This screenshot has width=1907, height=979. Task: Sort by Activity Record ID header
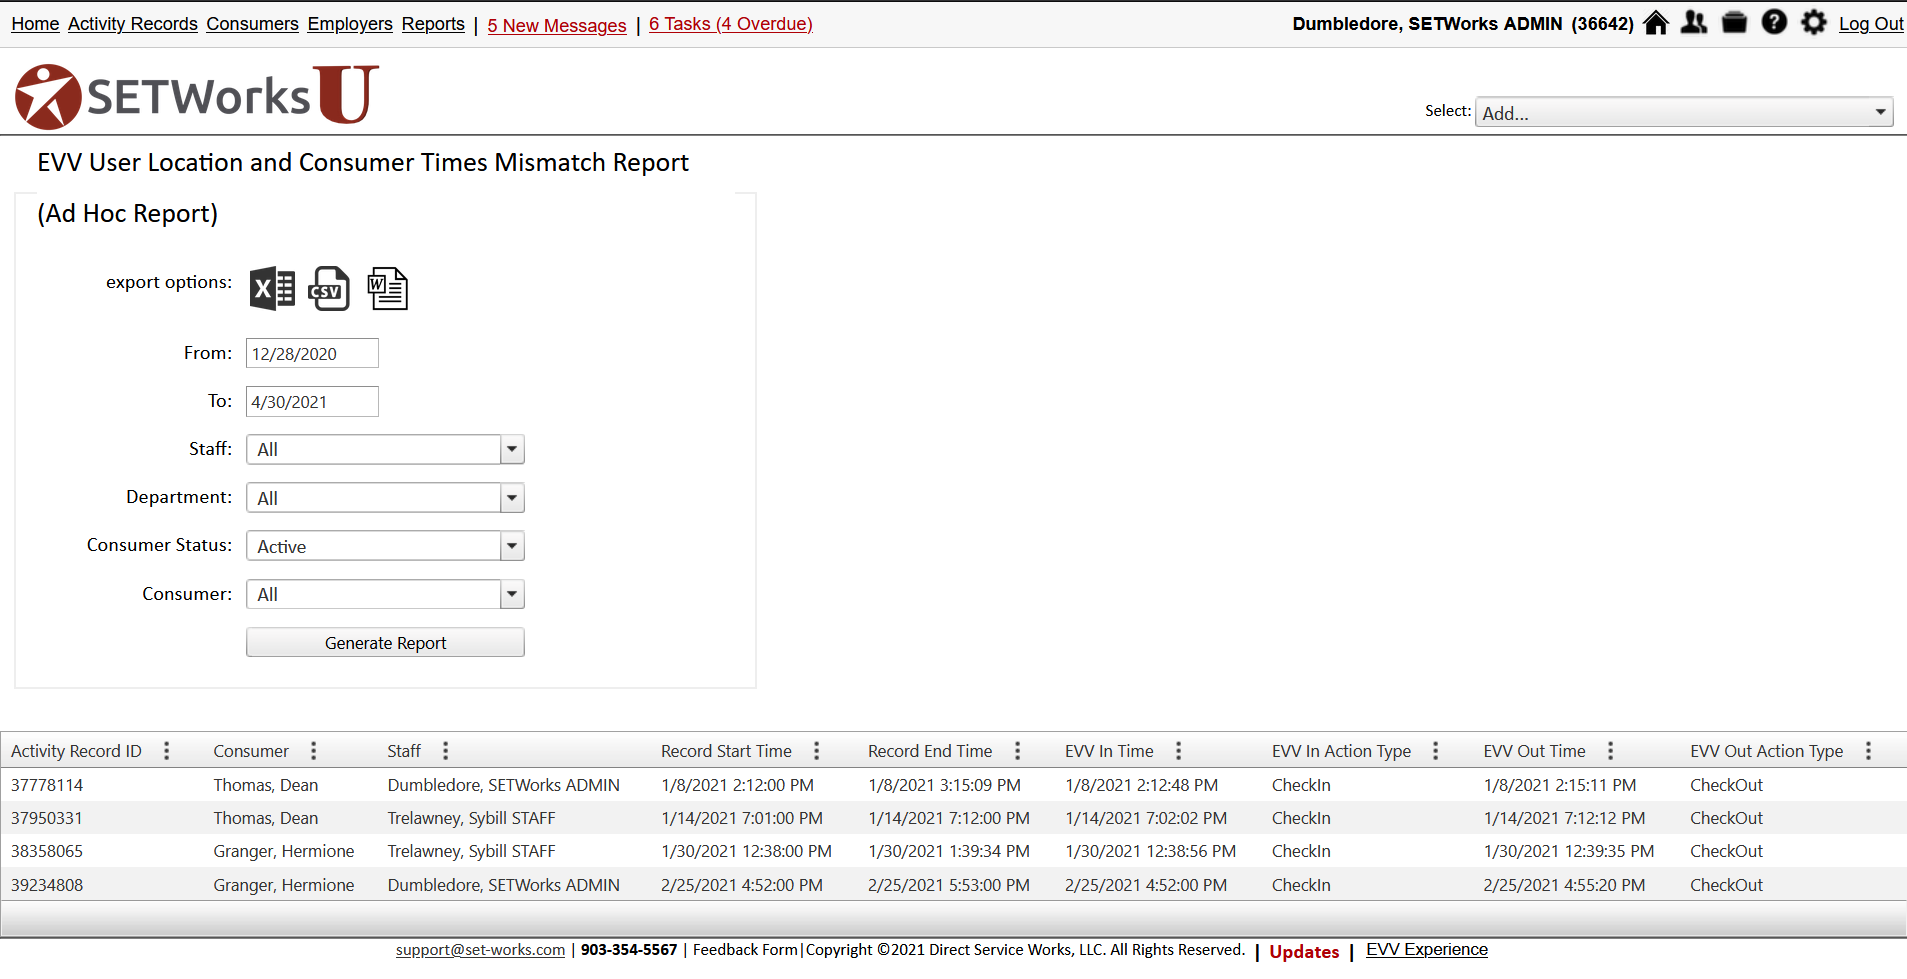pos(76,751)
